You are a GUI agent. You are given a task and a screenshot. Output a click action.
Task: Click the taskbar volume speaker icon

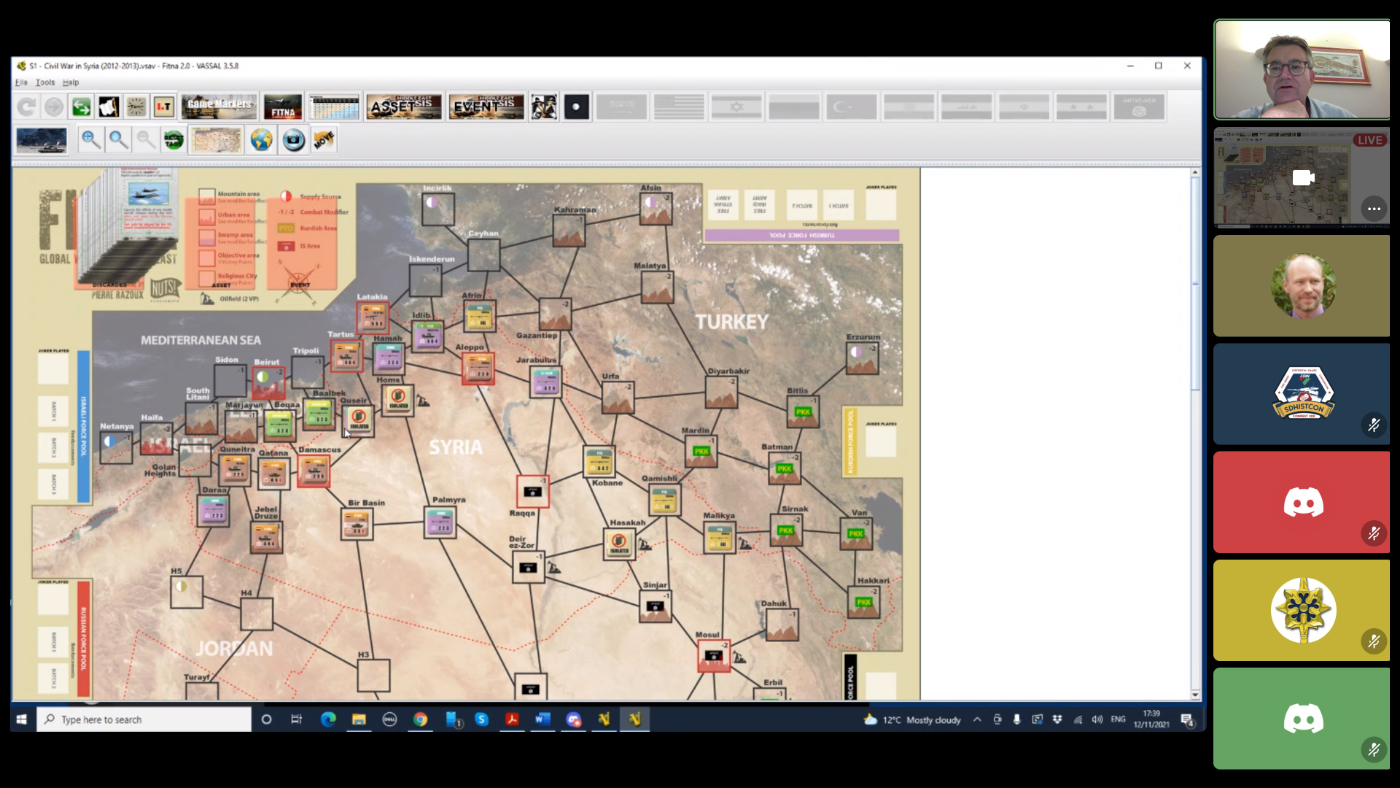(x=1097, y=719)
